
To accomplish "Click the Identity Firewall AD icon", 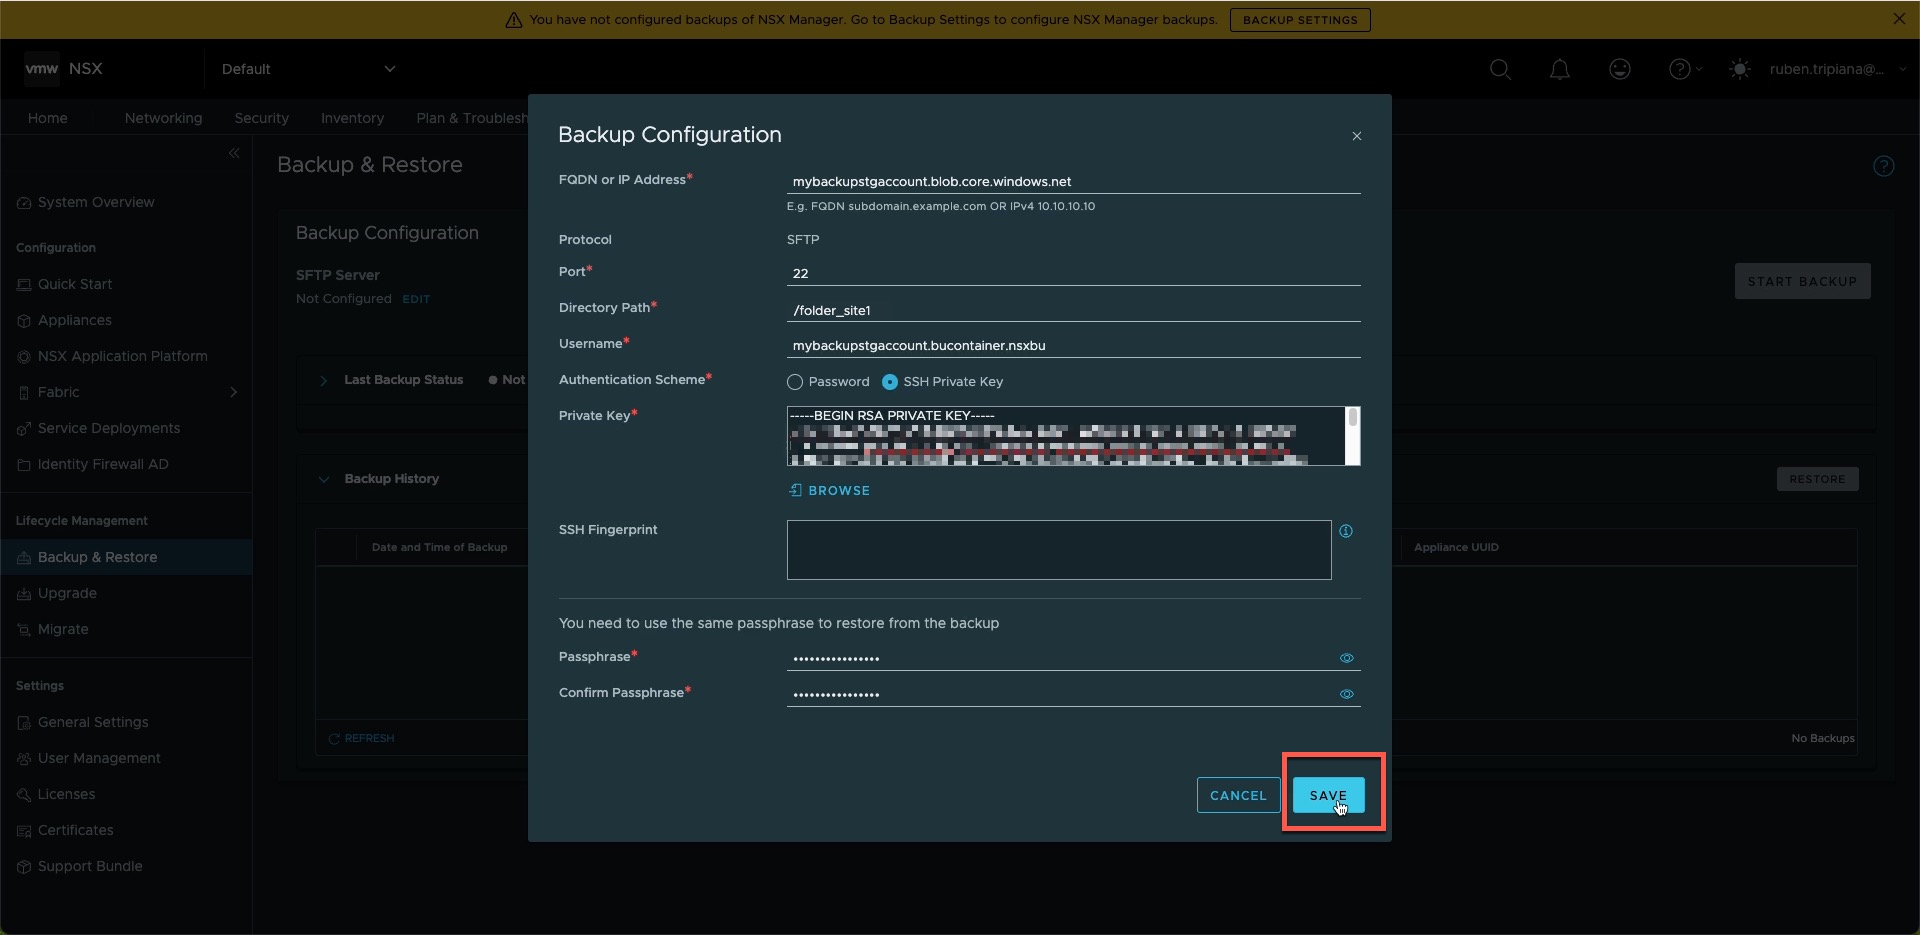I will 24,465.
